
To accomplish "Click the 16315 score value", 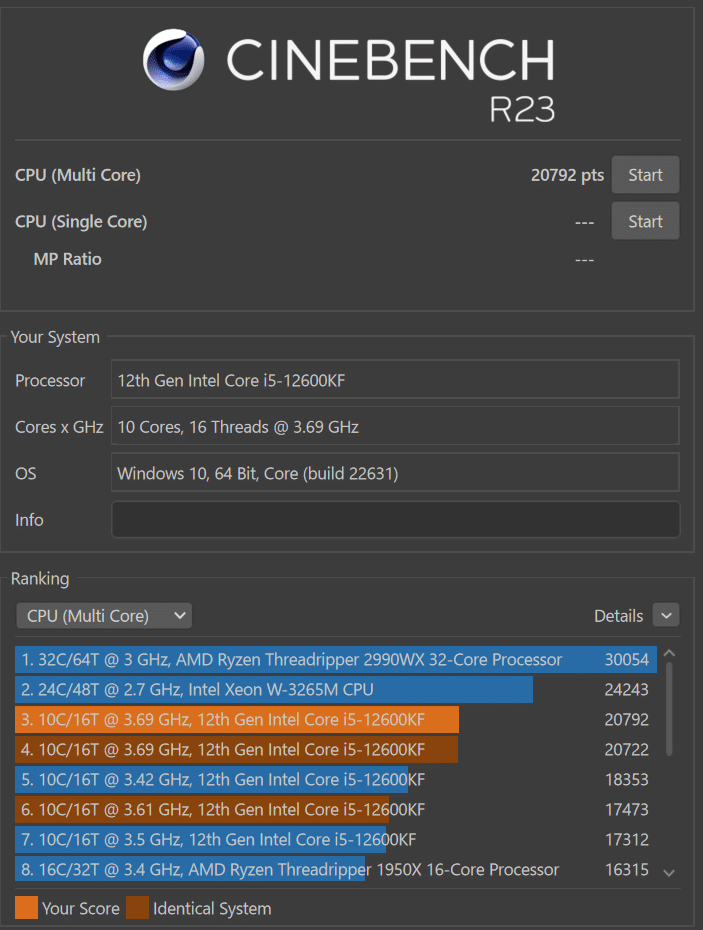I will [626, 870].
